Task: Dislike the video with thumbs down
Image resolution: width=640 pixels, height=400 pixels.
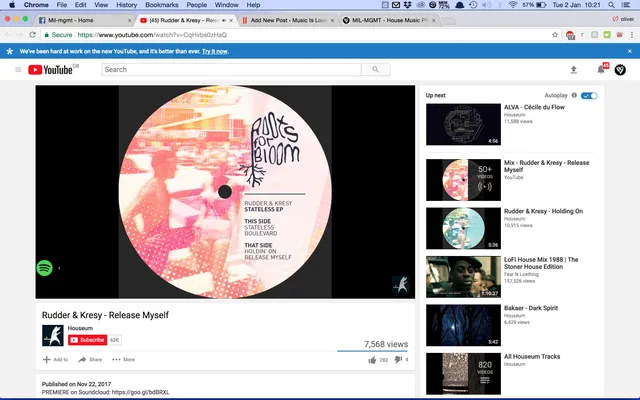Action: [398, 360]
